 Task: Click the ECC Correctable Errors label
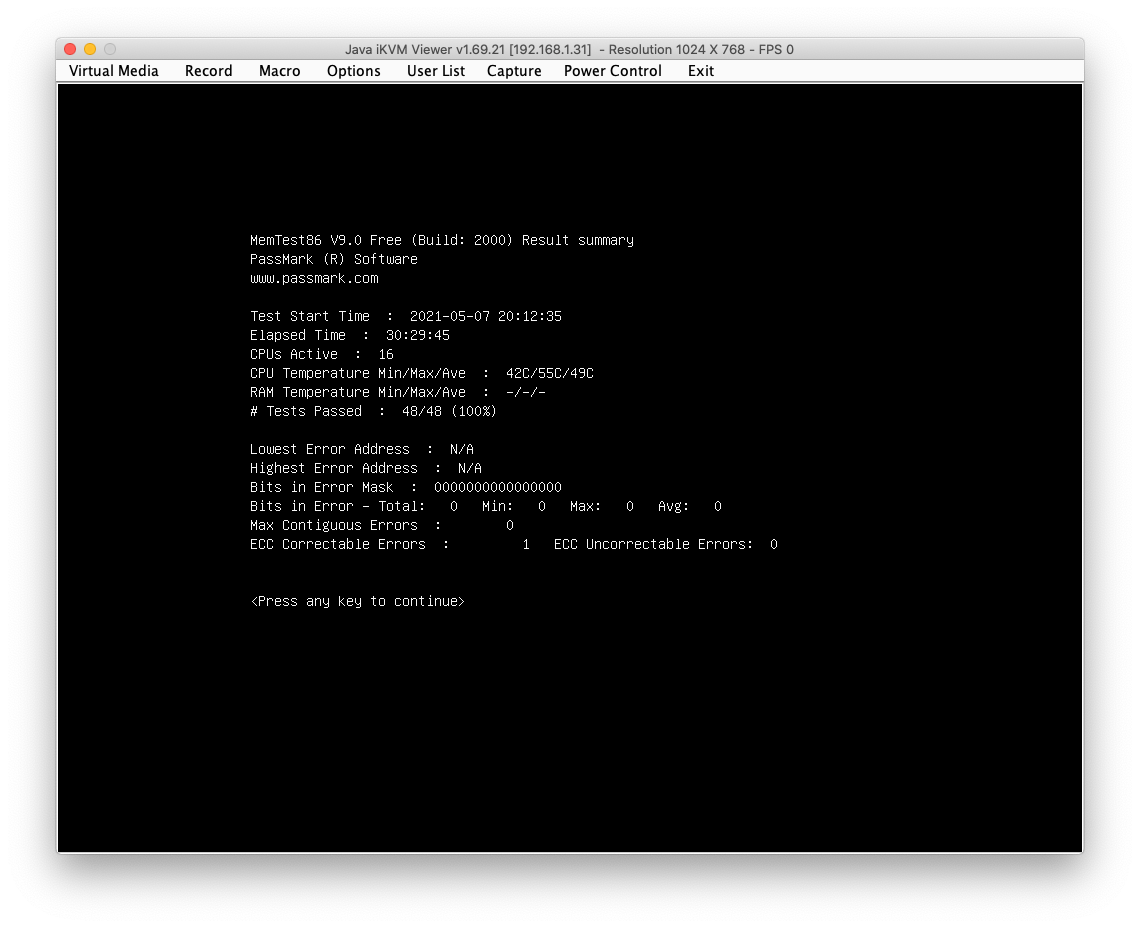pyautogui.click(x=337, y=544)
